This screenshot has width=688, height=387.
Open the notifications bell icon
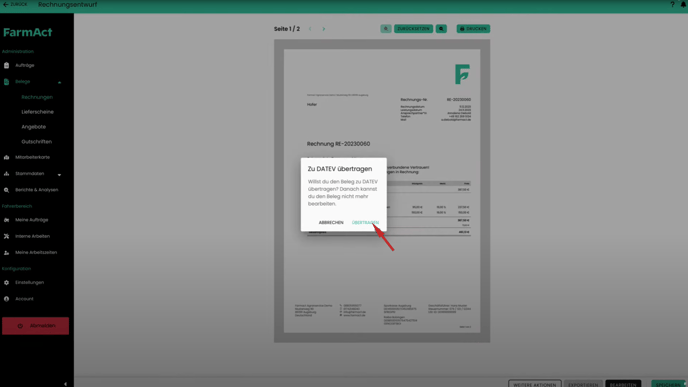(684, 4)
